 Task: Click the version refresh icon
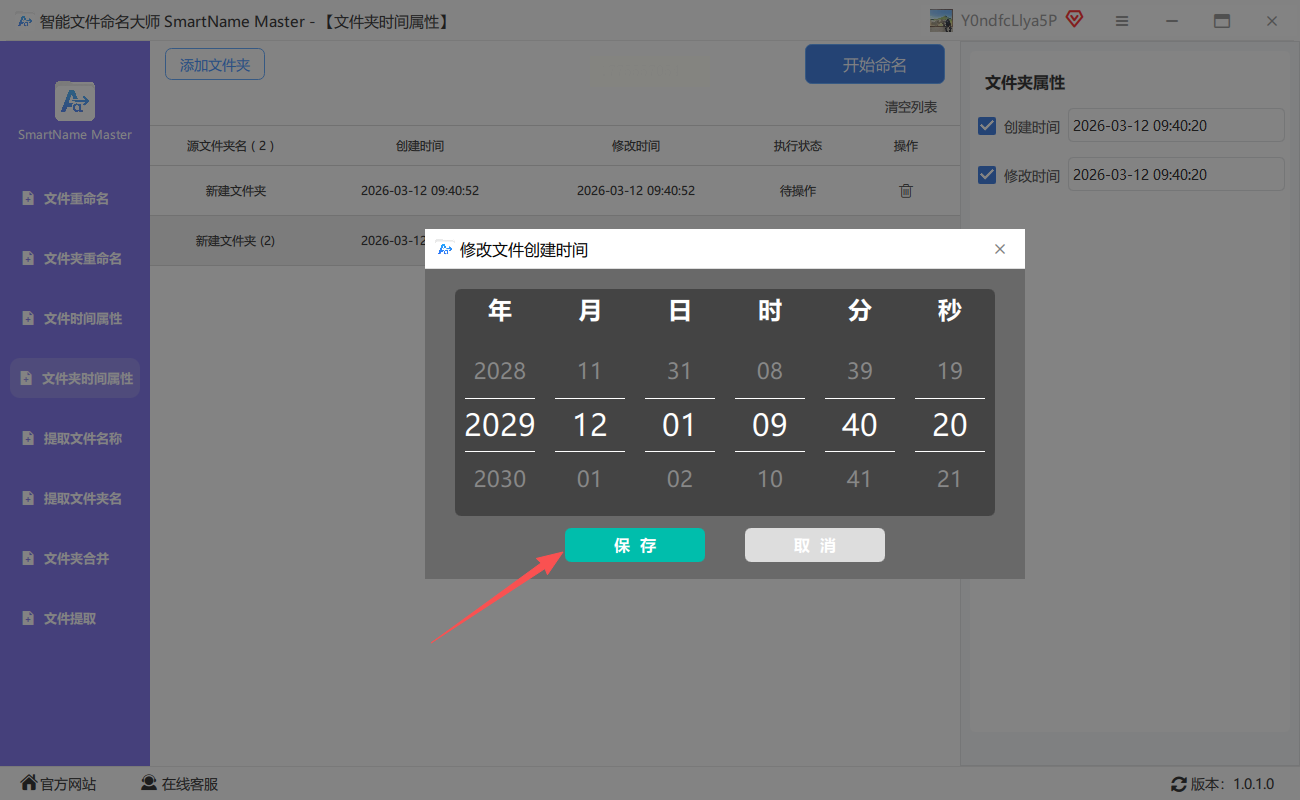pyautogui.click(x=1179, y=784)
